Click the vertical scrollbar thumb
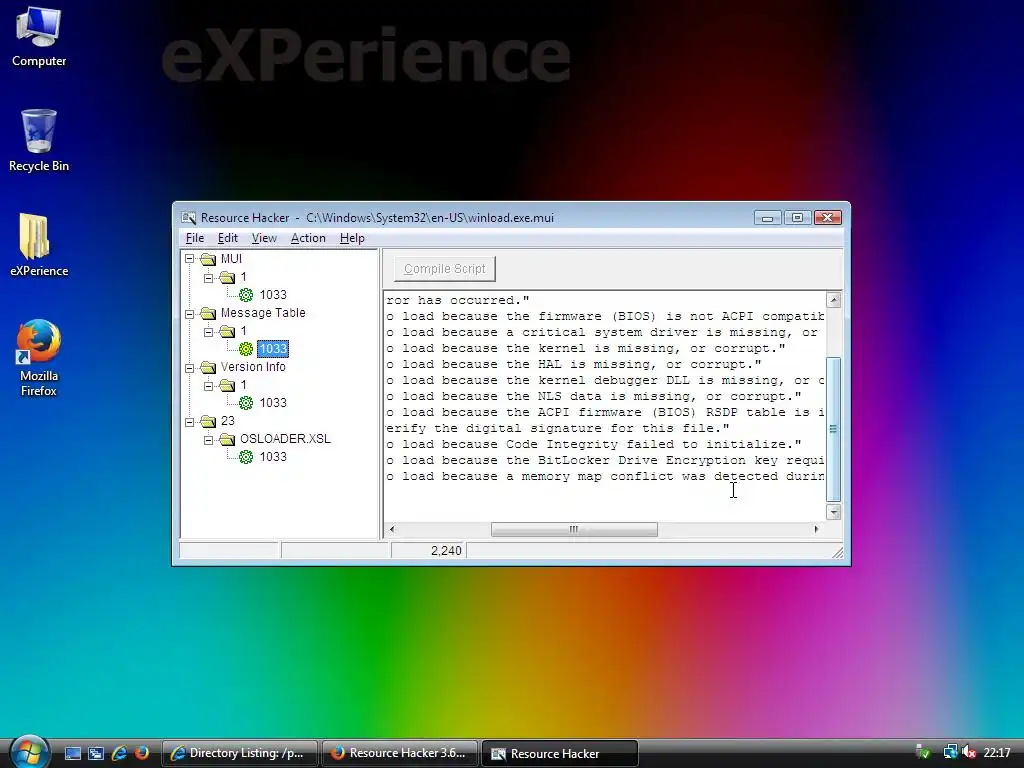1024x768 pixels. [x=833, y=429]
